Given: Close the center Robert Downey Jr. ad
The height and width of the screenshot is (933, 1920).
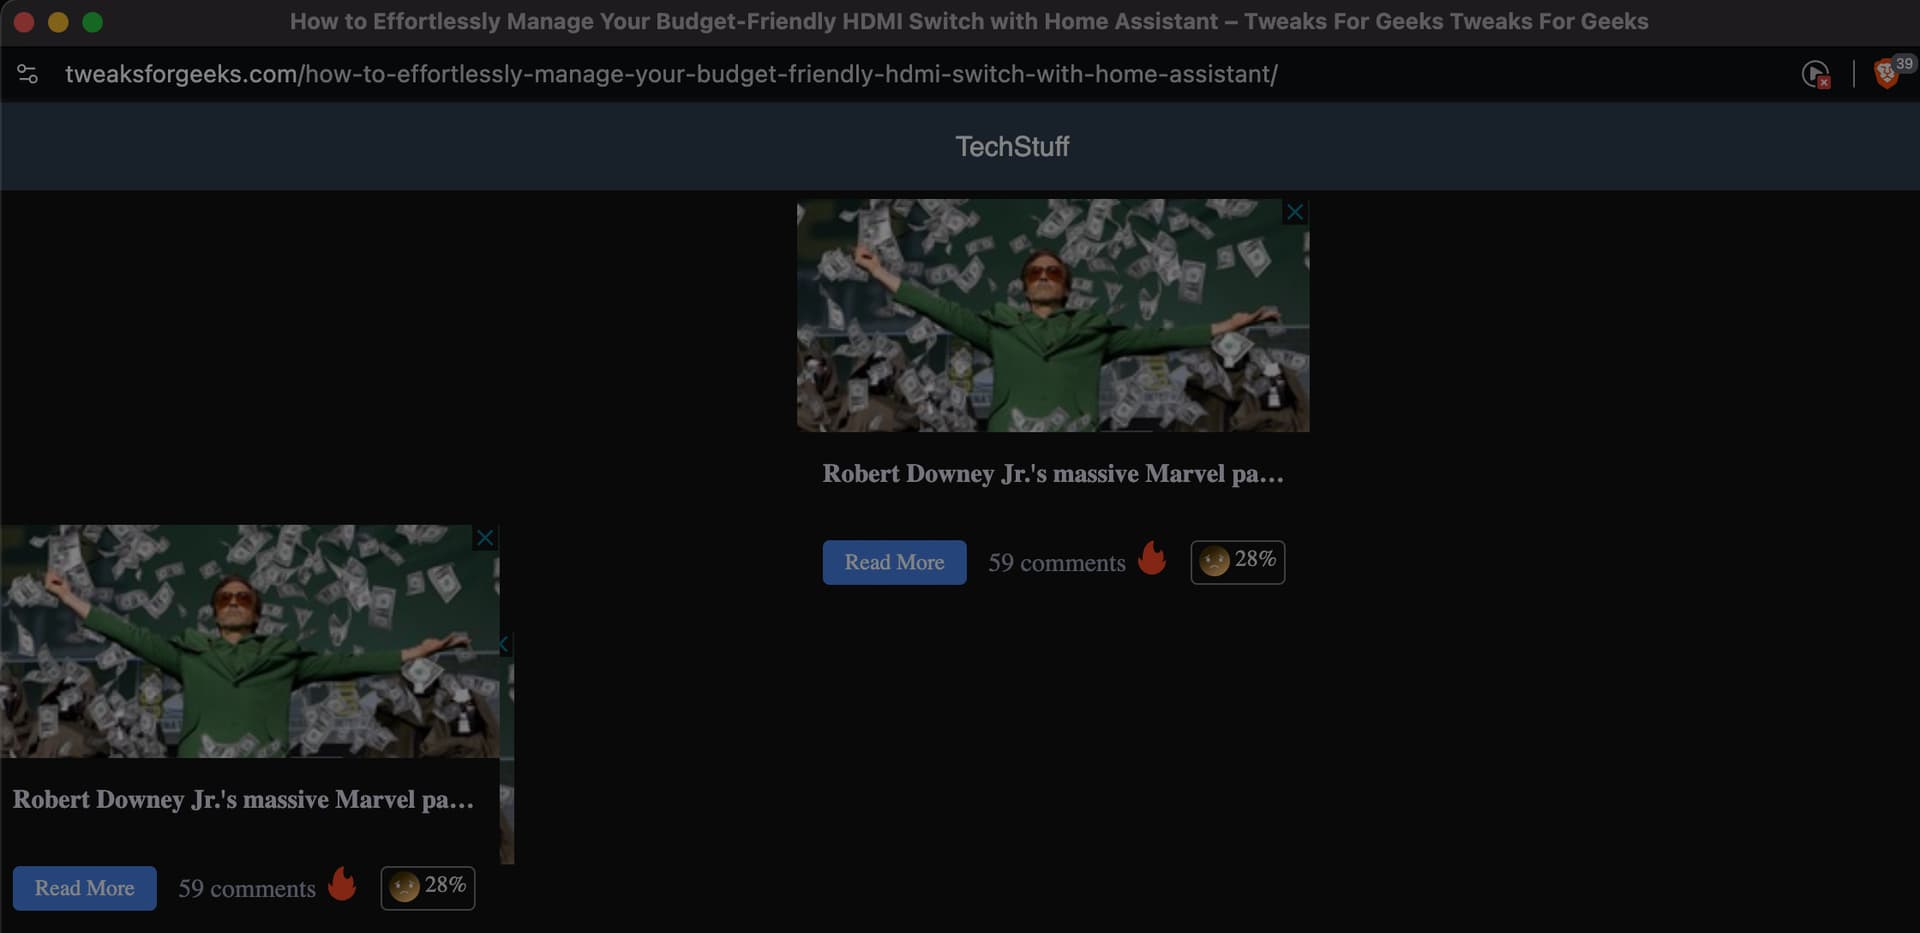Looking at the screenshot, I should click(x=1295, y=212).
